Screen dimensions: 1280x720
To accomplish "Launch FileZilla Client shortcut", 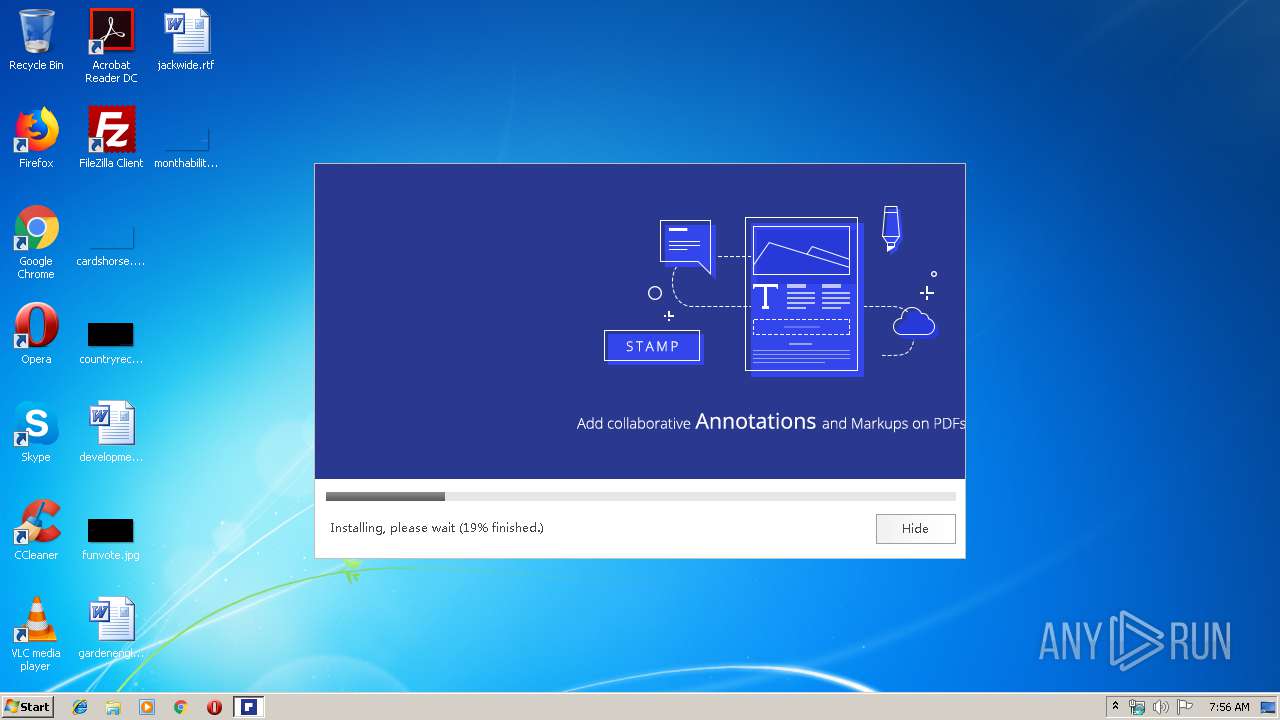I will coord(111,138).
